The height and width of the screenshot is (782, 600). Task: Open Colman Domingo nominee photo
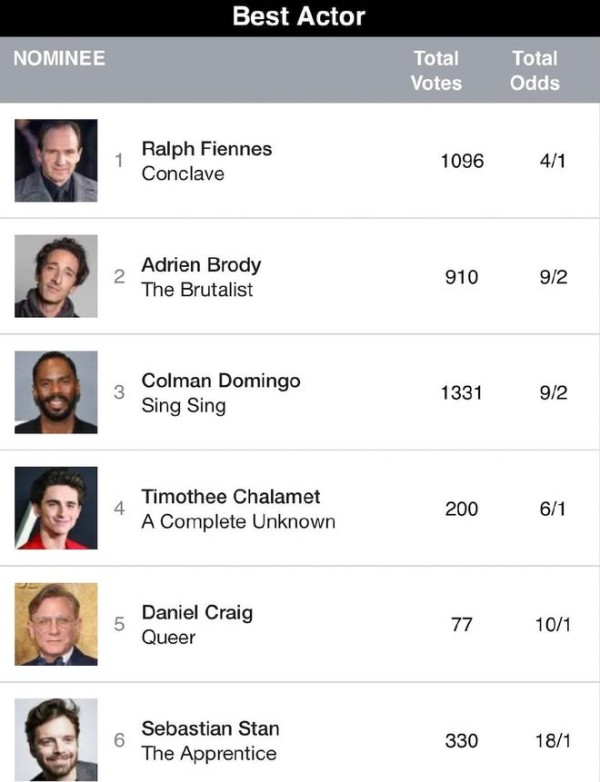(x=56, y=392)
